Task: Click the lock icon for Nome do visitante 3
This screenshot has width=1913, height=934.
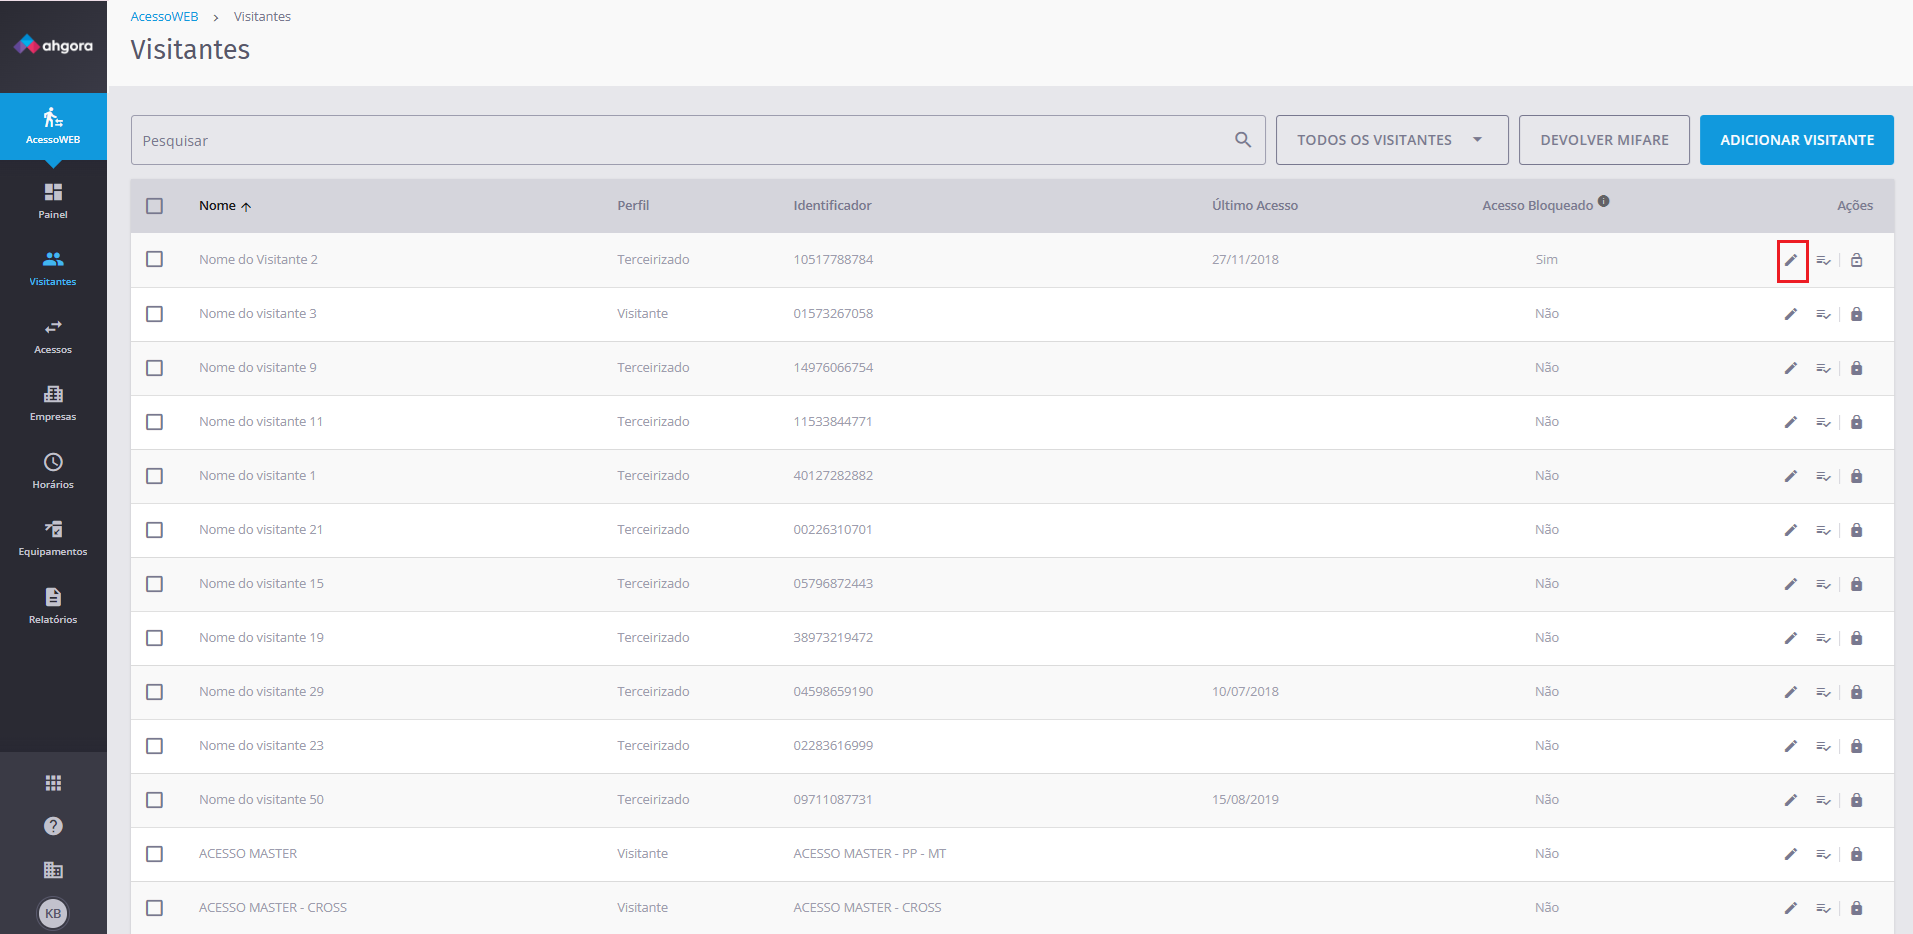Action: click(x=1856, y=314)
